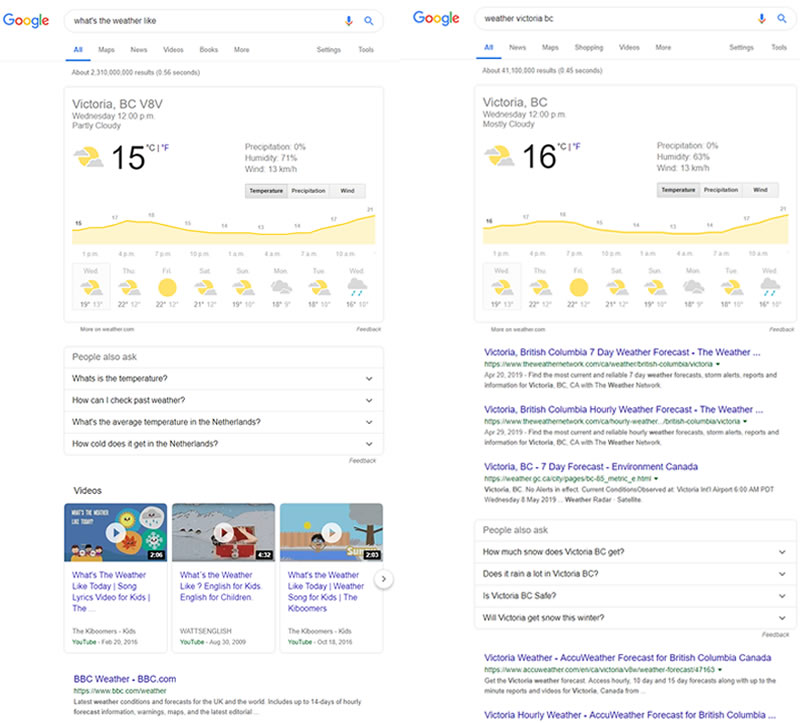
Task: Open Books tab in left search page
Action: (209, 49)
